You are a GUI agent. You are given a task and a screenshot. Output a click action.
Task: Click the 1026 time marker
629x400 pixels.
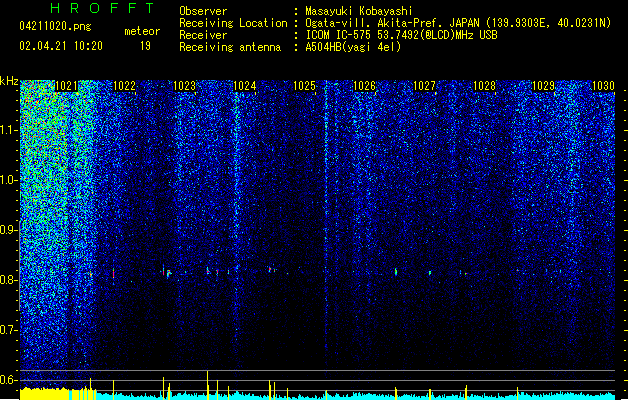coord(364,86)
